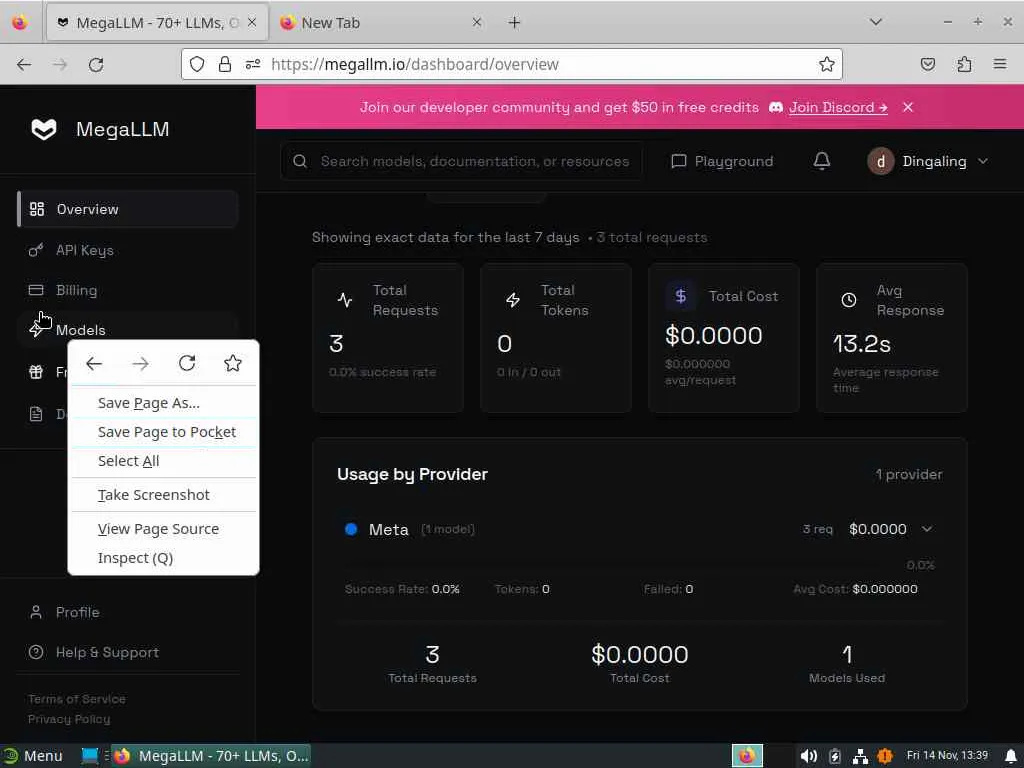The image size is (1024, 768).
Task: Choose View Page Source
Action: (x=163, y=529)
